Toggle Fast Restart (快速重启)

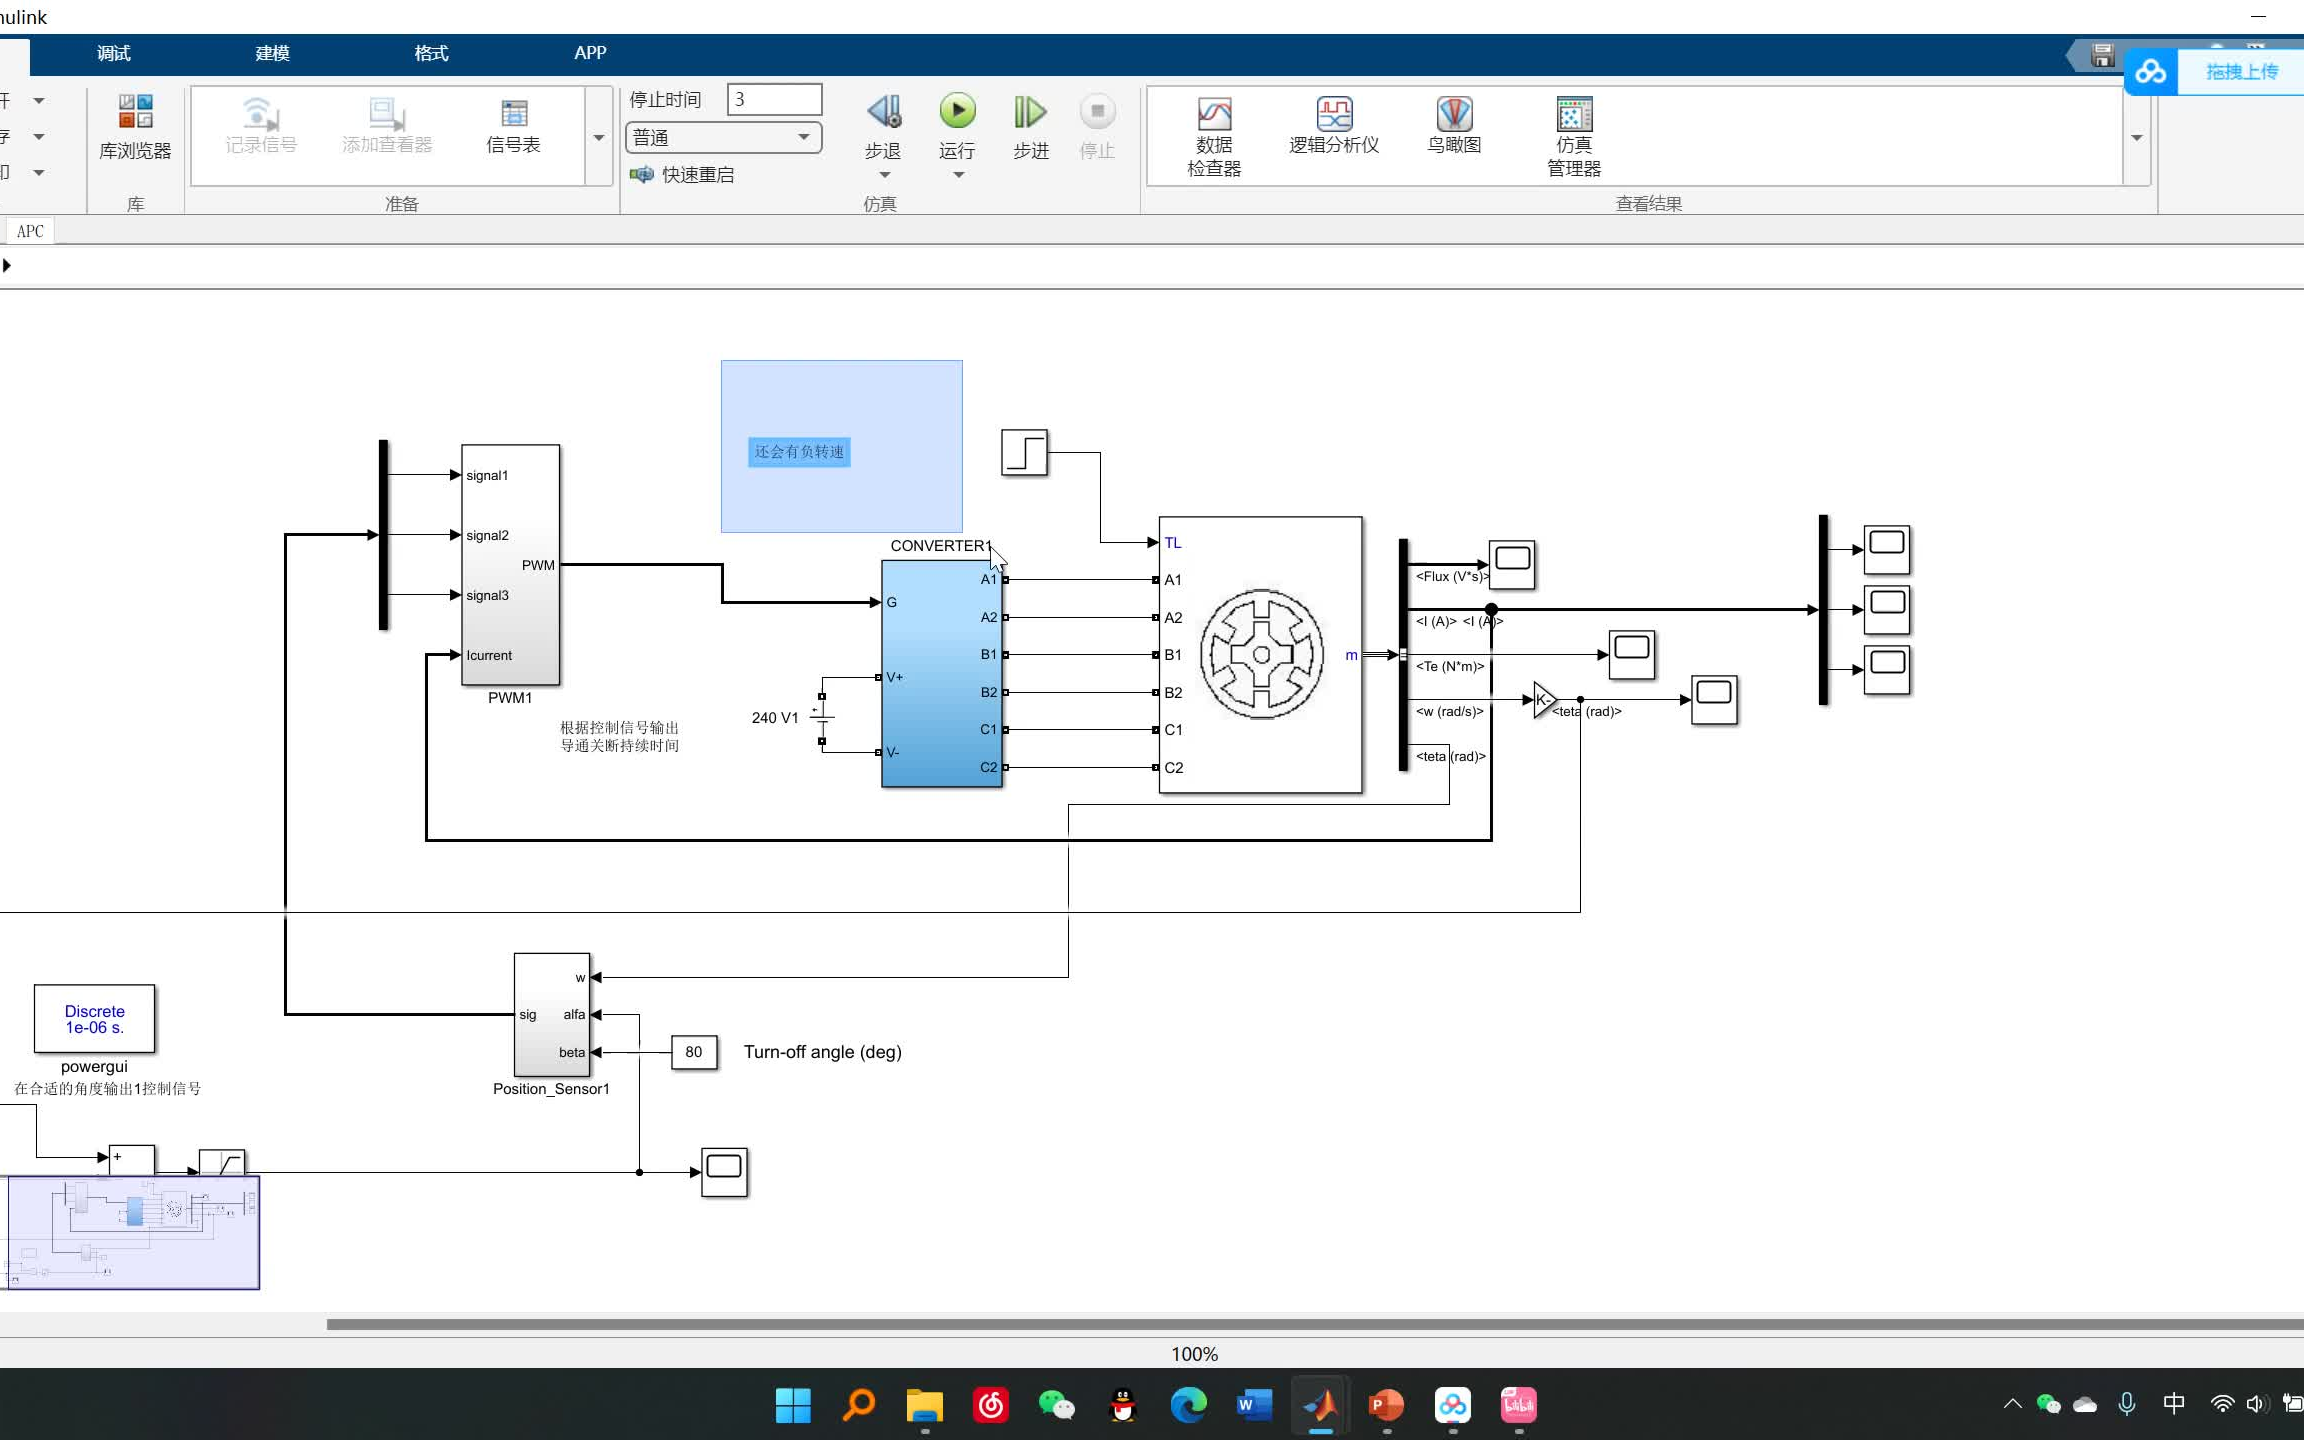pyautogui.click(x=682, y=175)
